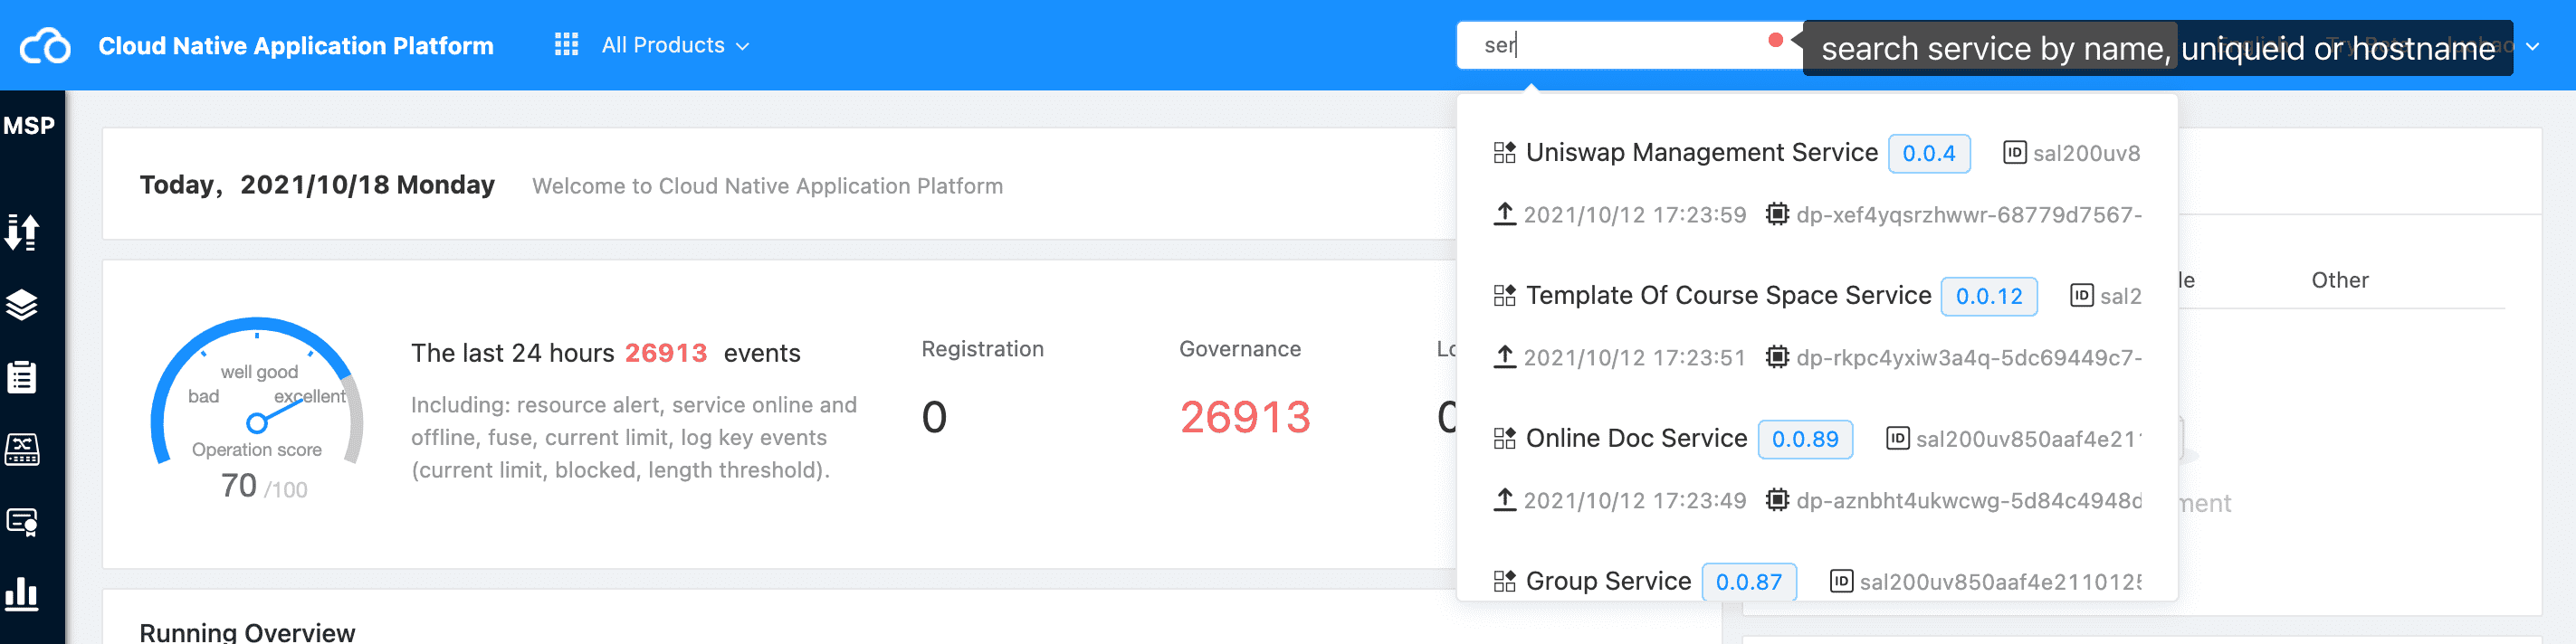
Task: Click the 26913 events count in heading
Action: [665, 354]
